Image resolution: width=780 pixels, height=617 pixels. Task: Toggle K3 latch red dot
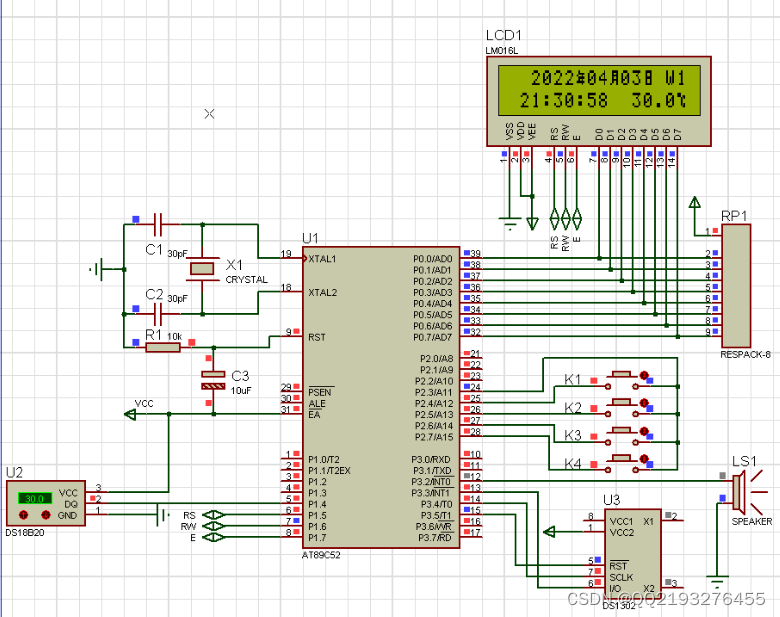coord(644,431)
